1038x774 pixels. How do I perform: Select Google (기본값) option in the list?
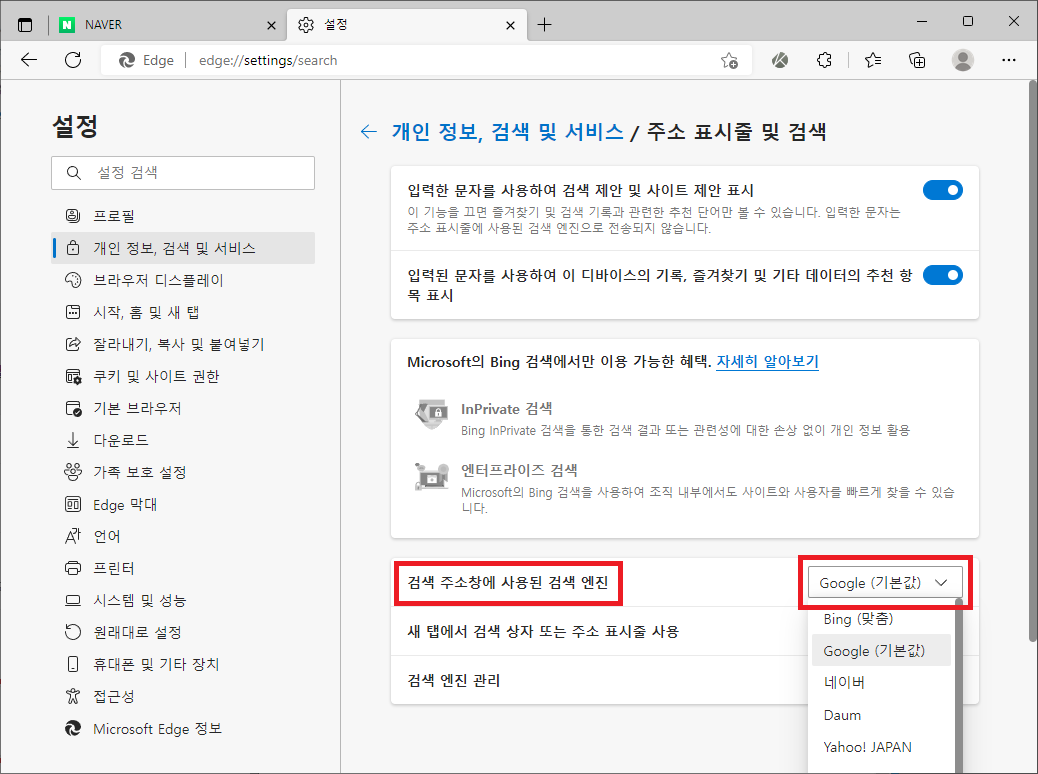pos(881,651)
